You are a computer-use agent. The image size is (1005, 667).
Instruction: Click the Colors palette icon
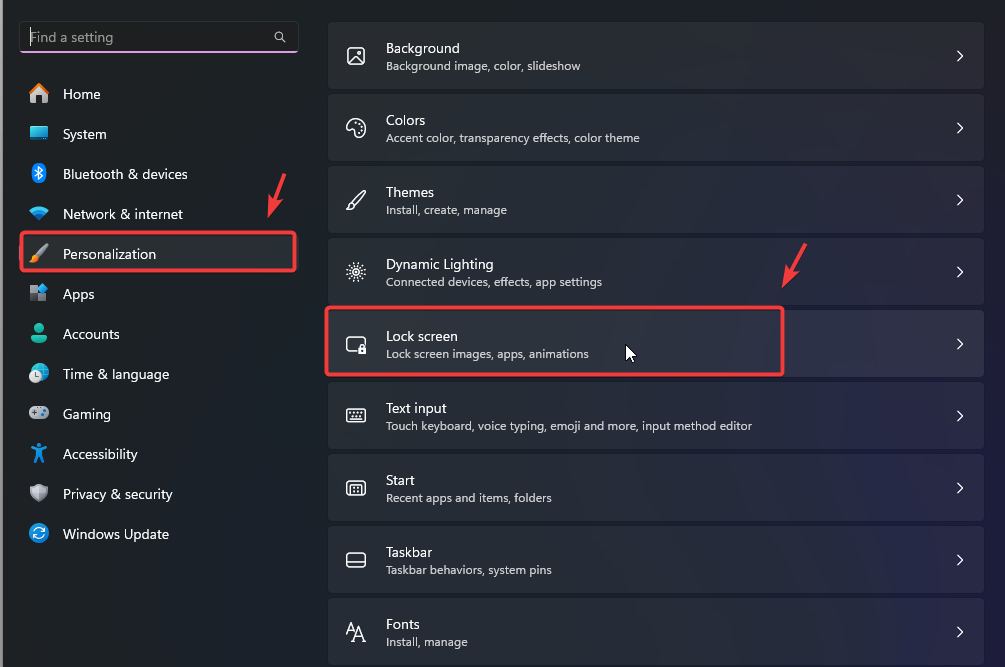[356, 128]
